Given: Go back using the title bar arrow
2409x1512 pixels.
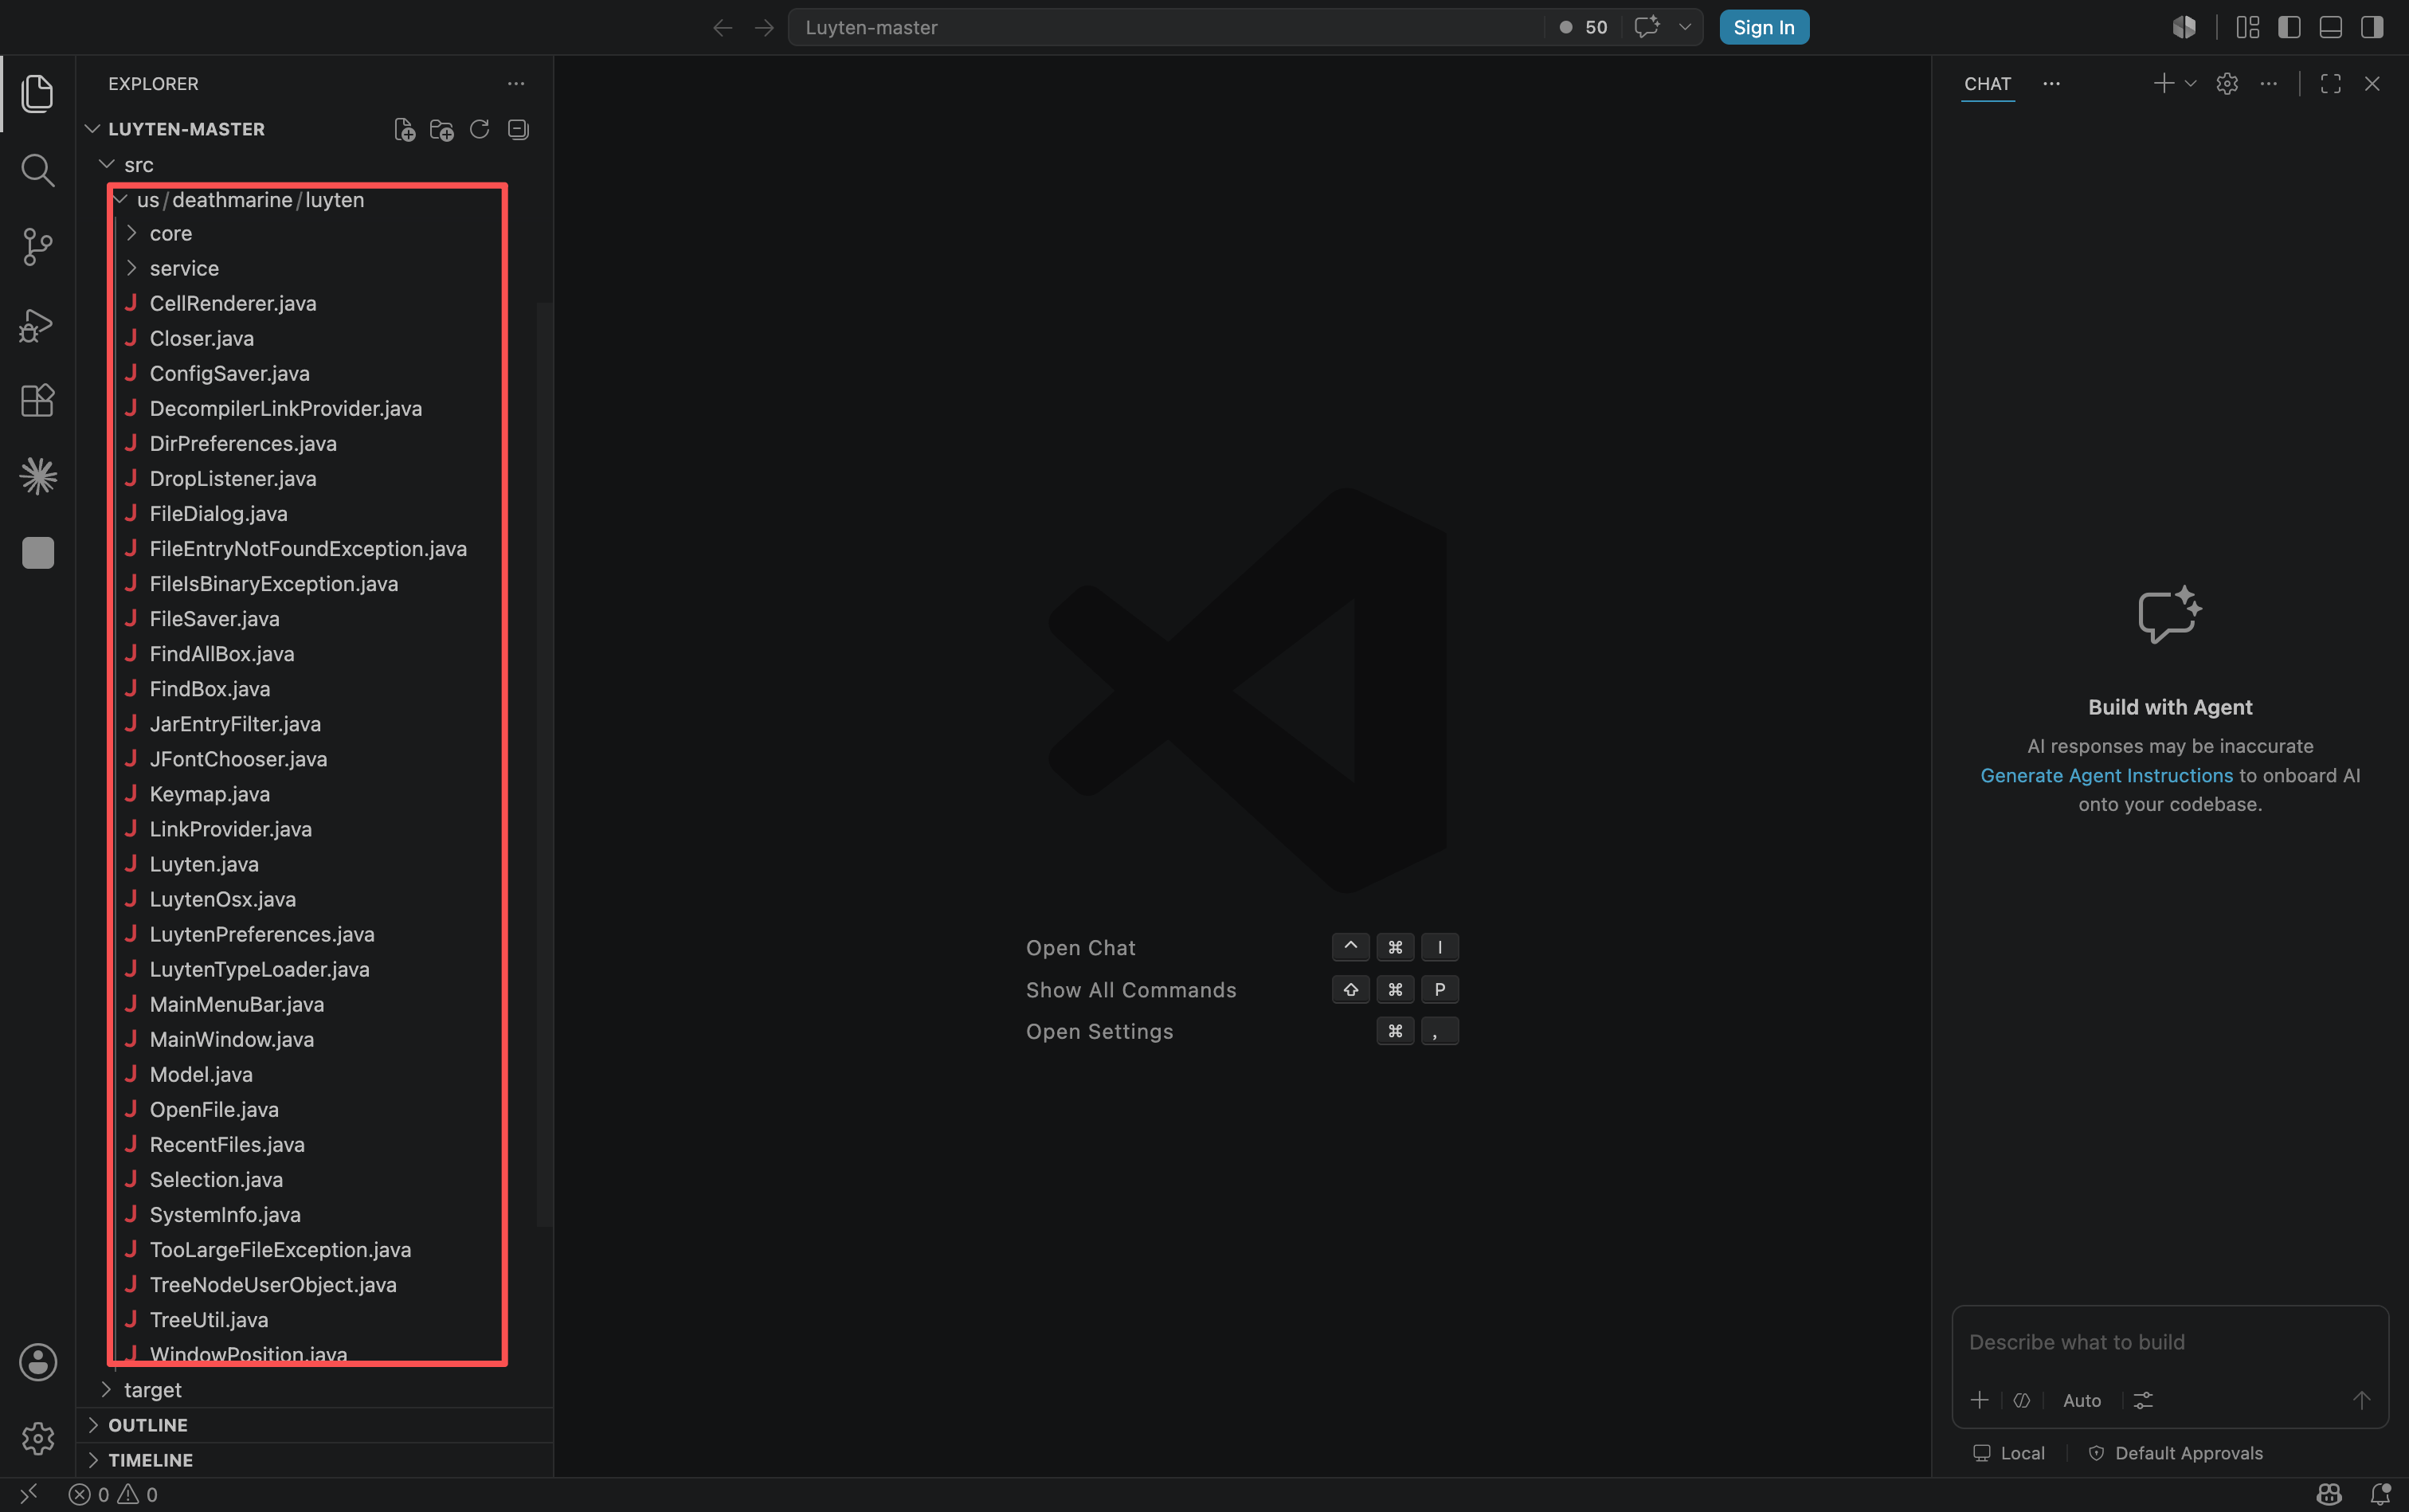Looking at the screenshot, I should coord(722,28).
